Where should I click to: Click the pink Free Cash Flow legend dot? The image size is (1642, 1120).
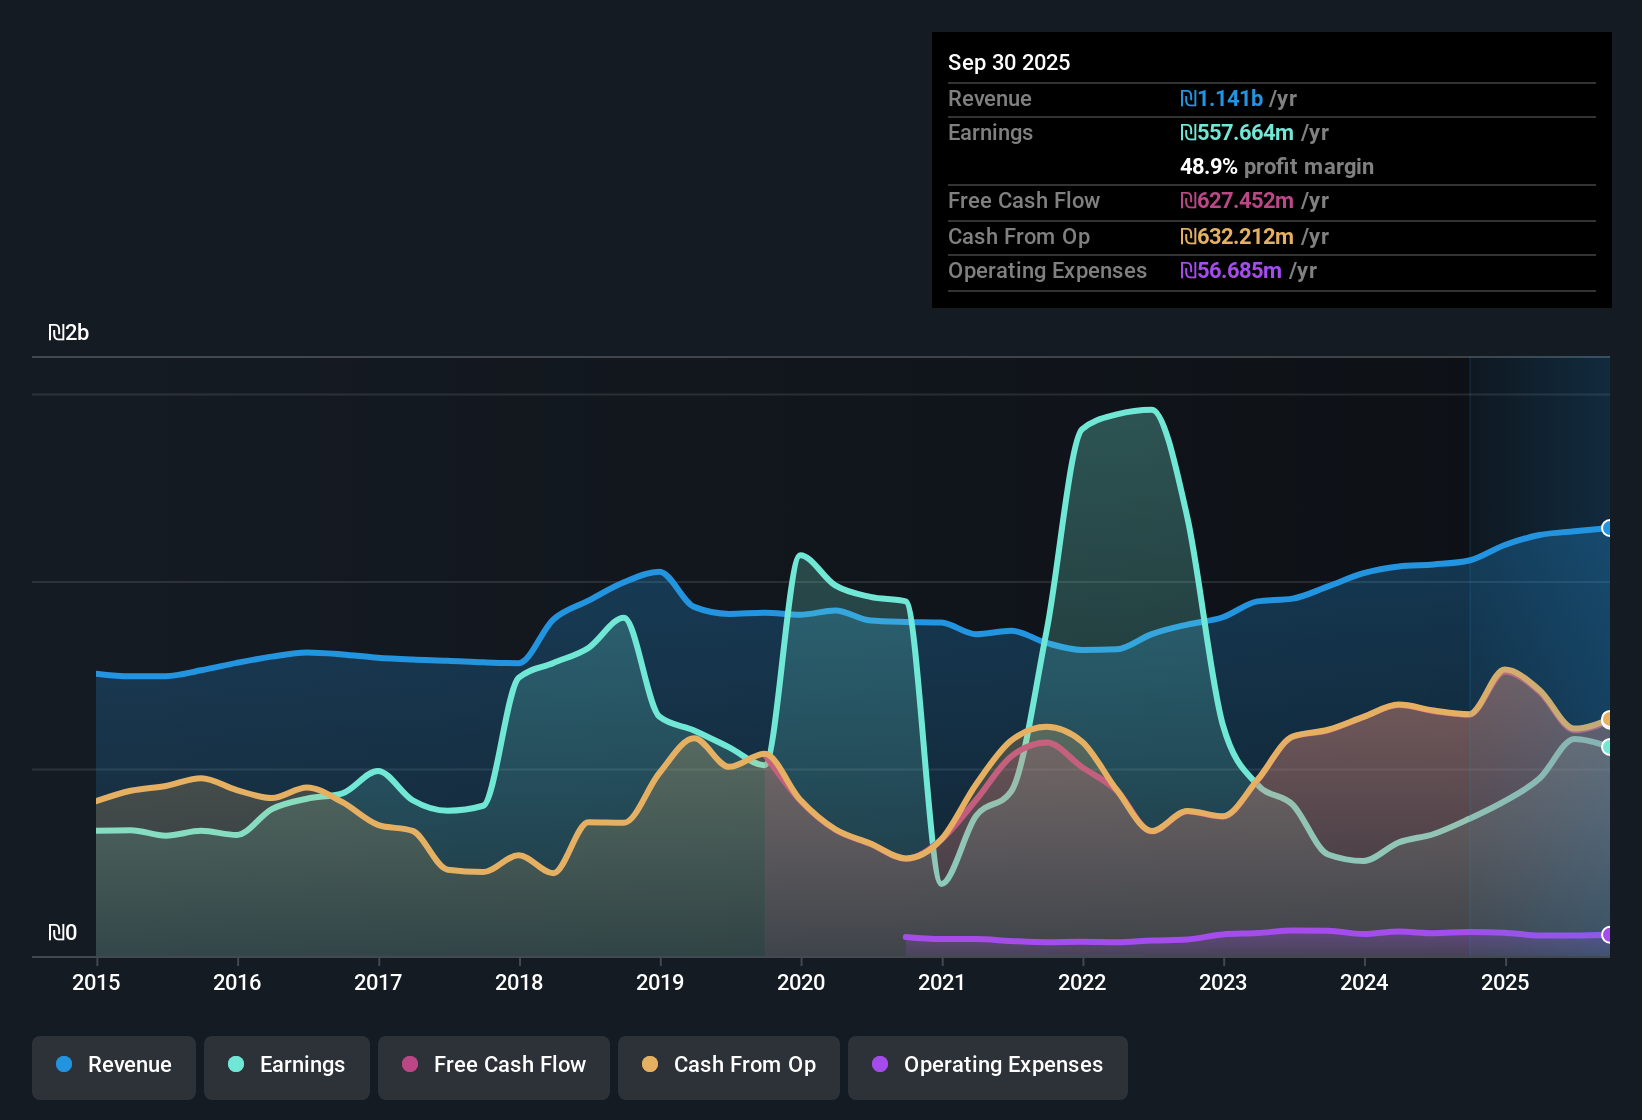click(x=410, y=1064)
